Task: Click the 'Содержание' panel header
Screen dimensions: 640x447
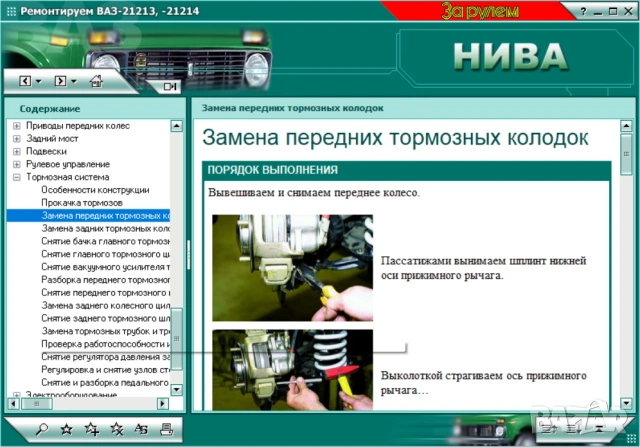Action: pyautogui.click(x=50, y=109)
